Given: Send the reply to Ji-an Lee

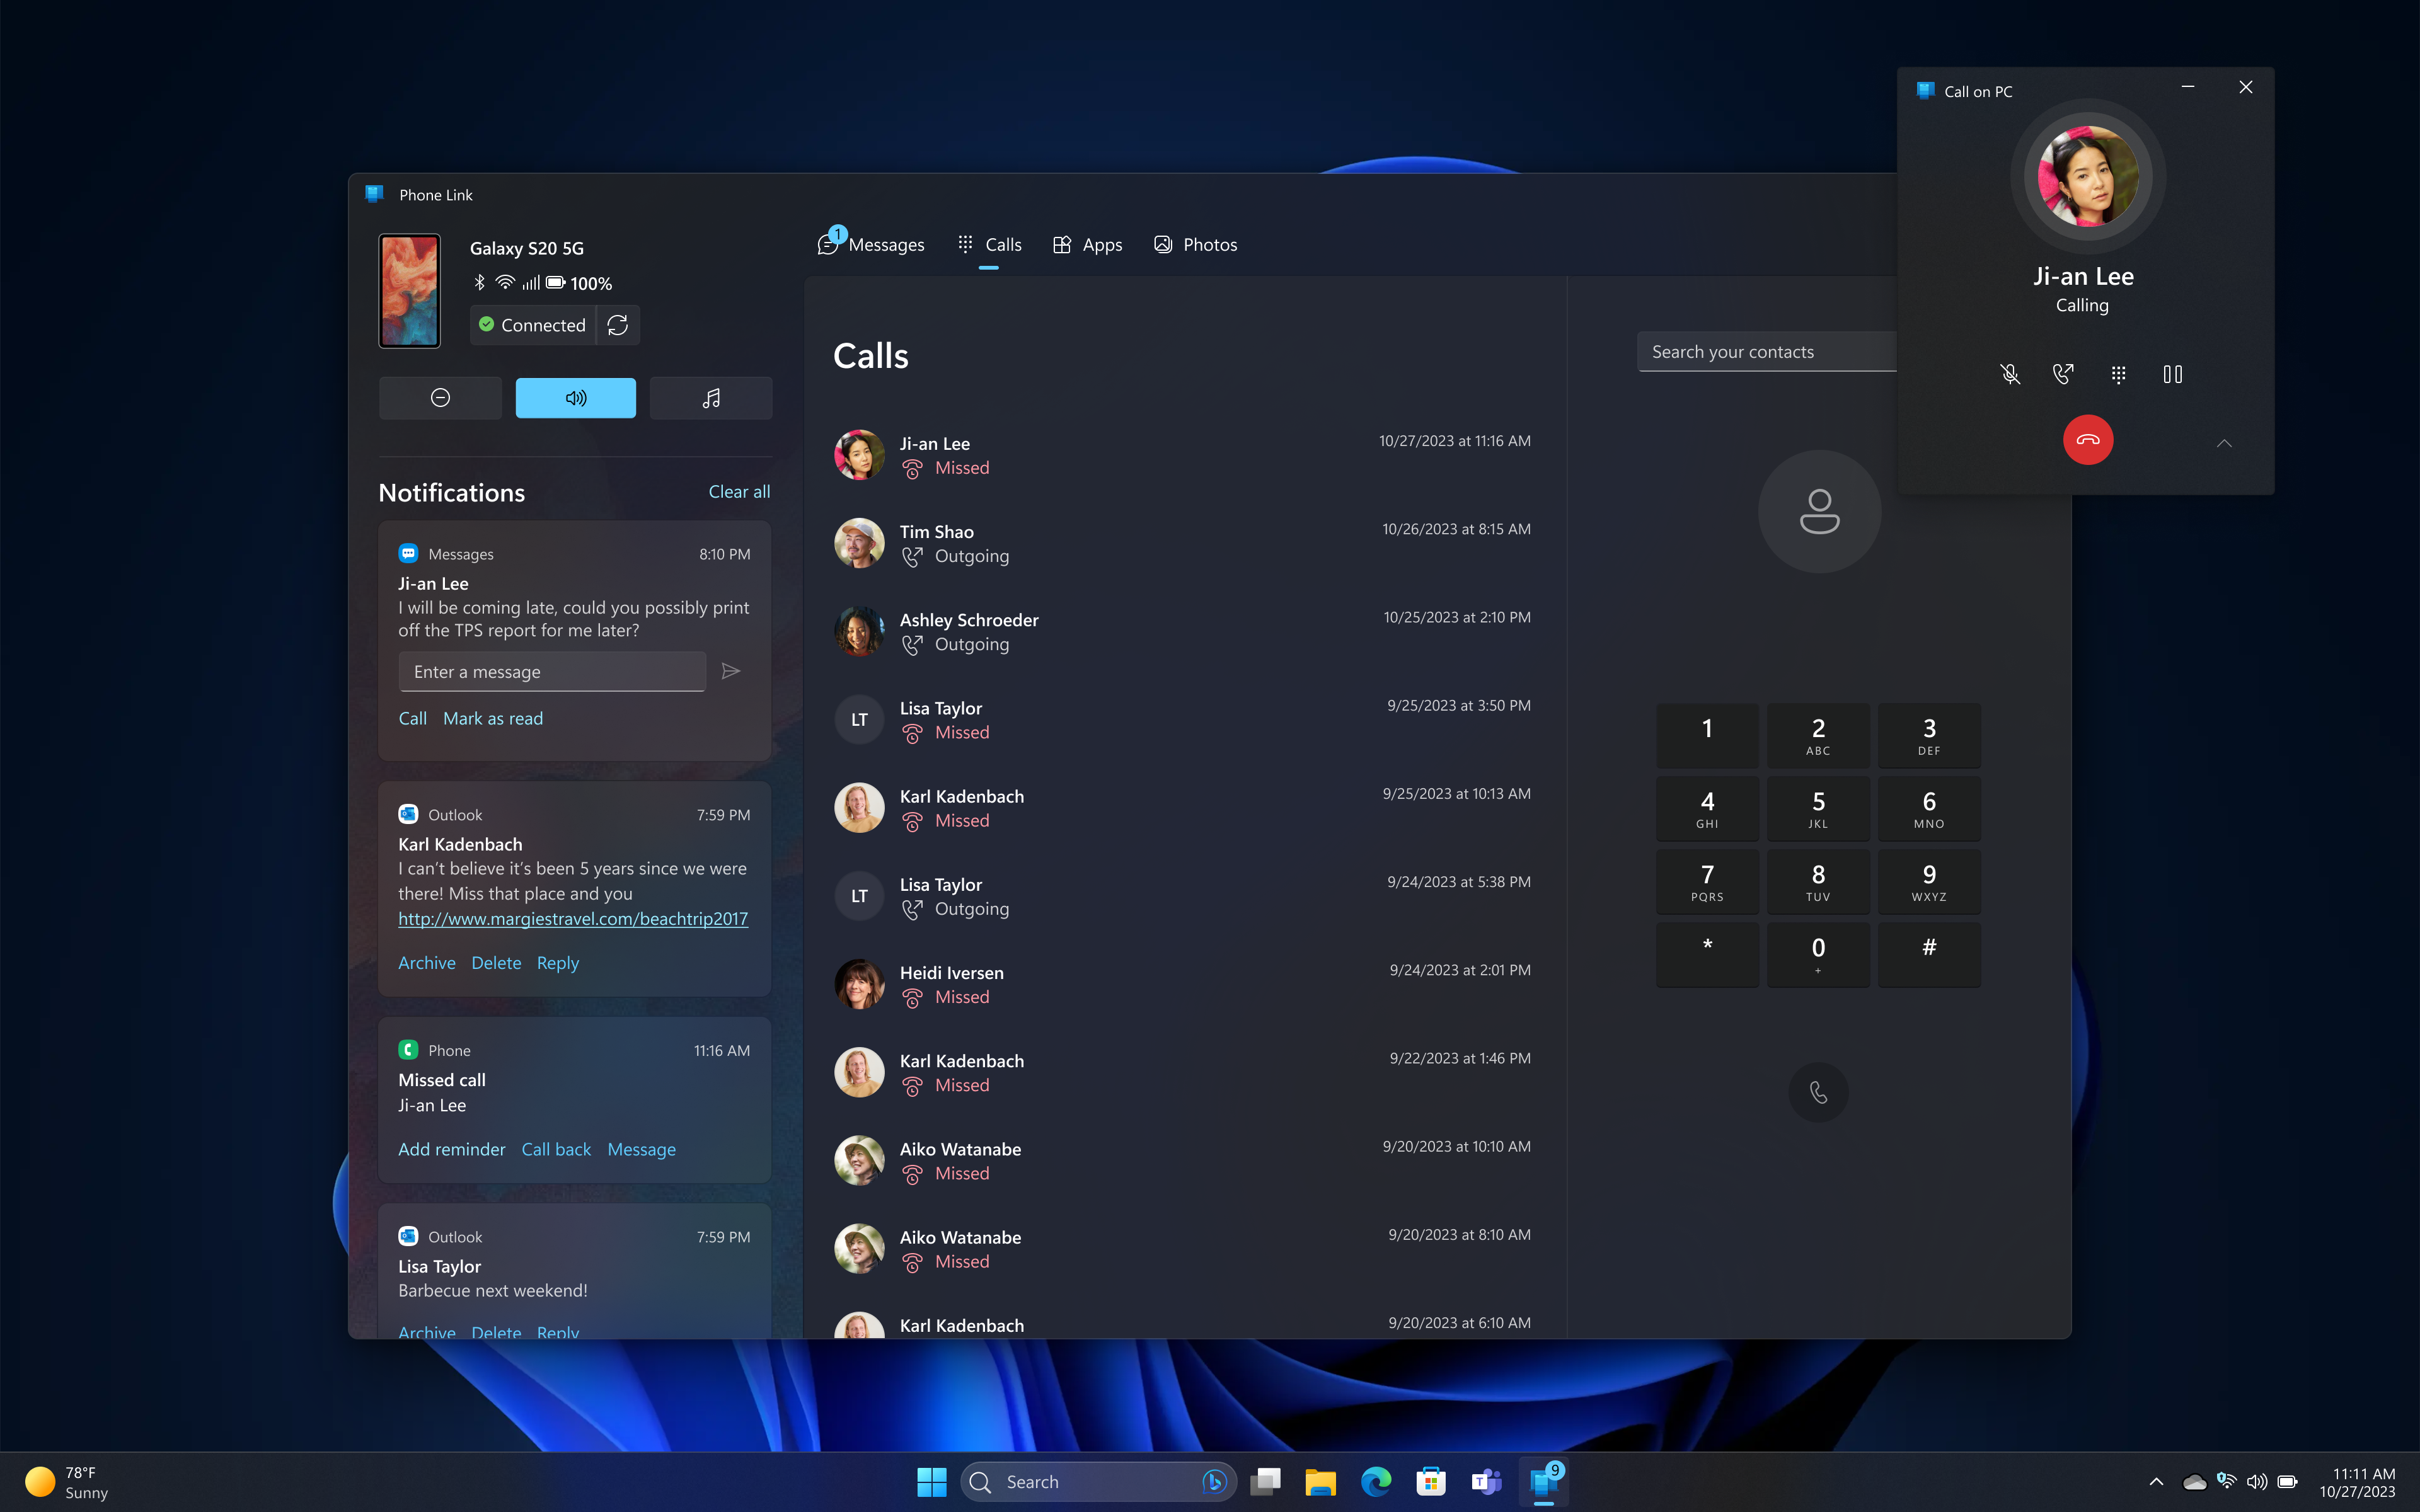Looking at the screenshot, I should point(731,671).
